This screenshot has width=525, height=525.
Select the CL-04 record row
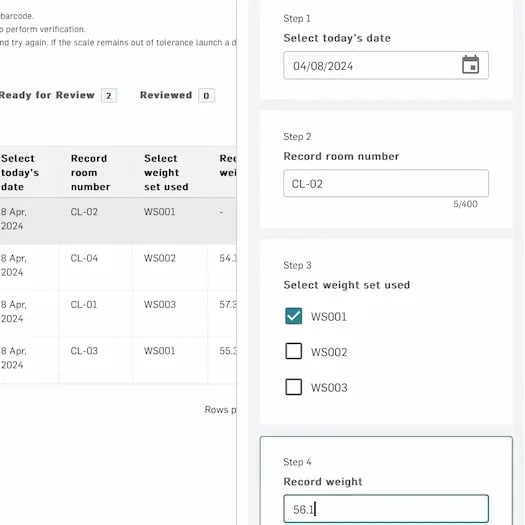(x=118, y=267)
